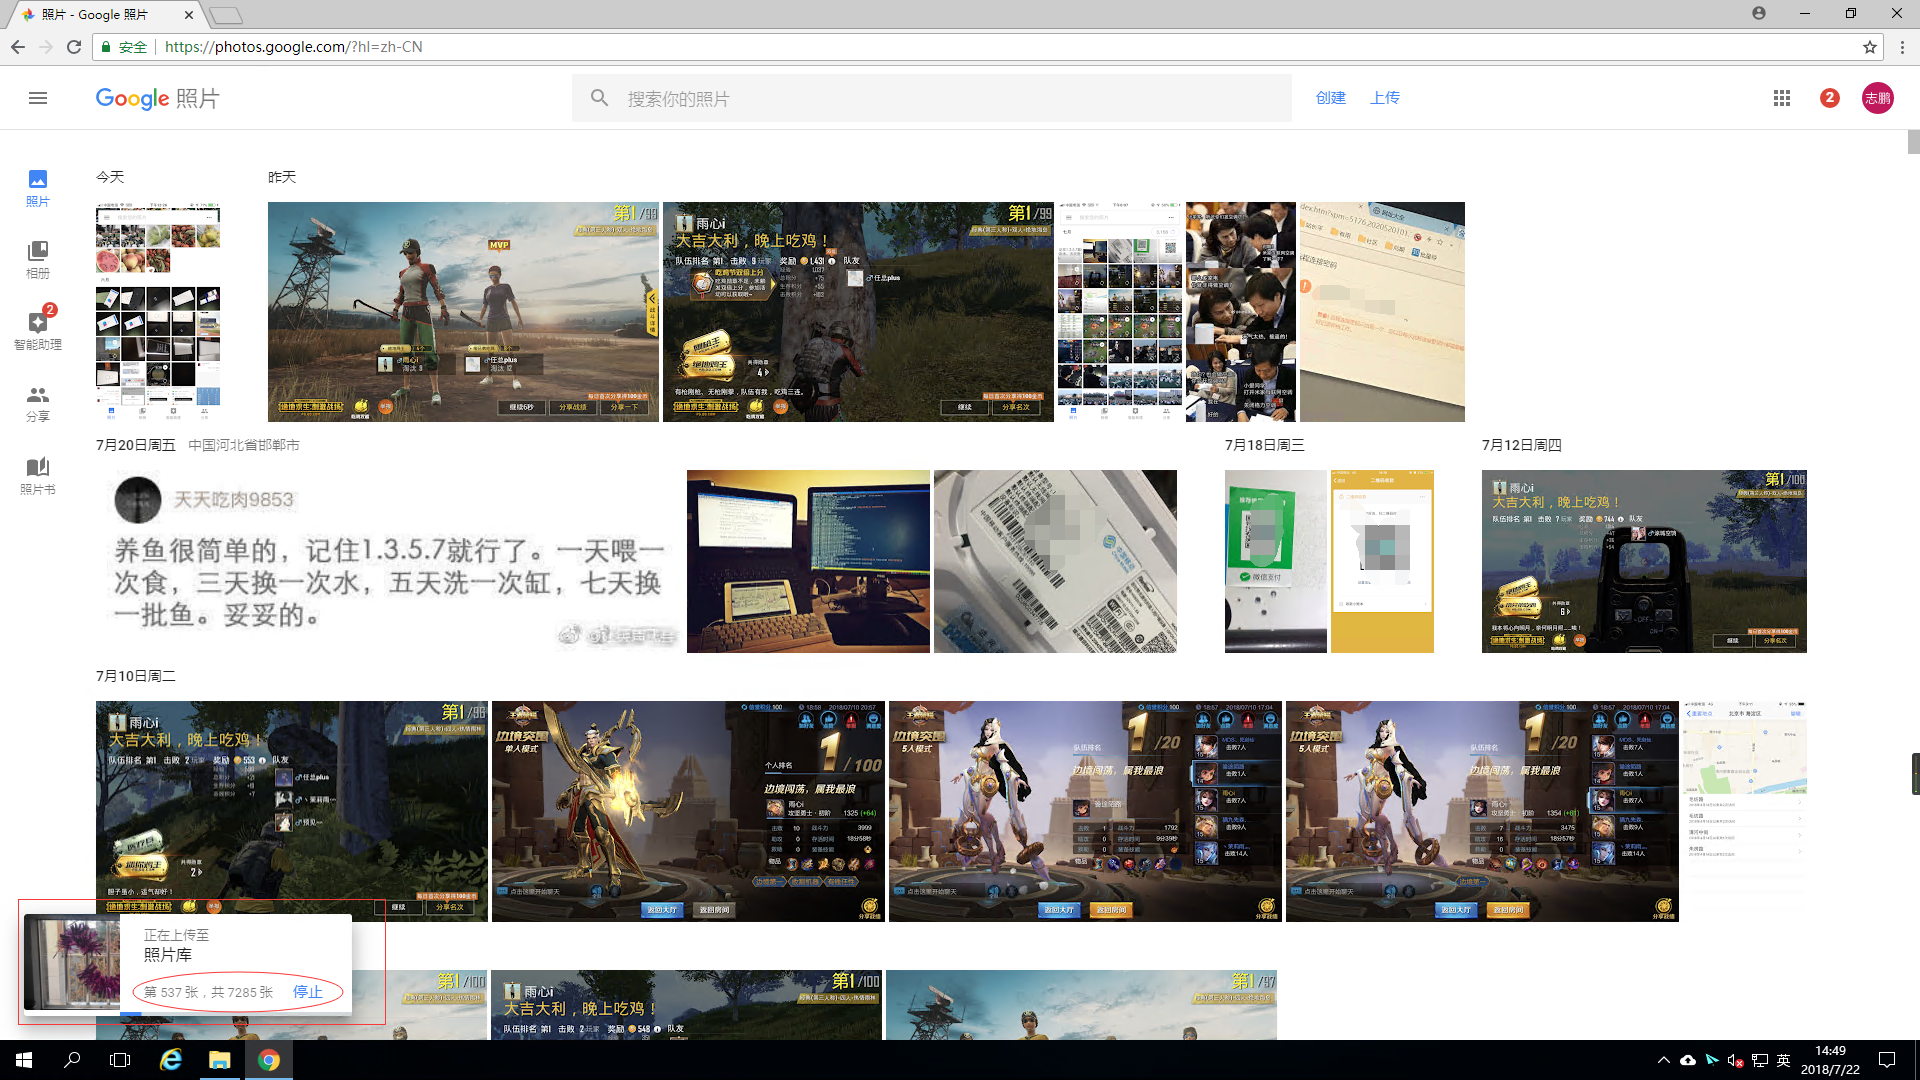Select the 7月20日周五 date heading
Viewport: 1920px width, 1080px height.
click(x=136, y=445)
